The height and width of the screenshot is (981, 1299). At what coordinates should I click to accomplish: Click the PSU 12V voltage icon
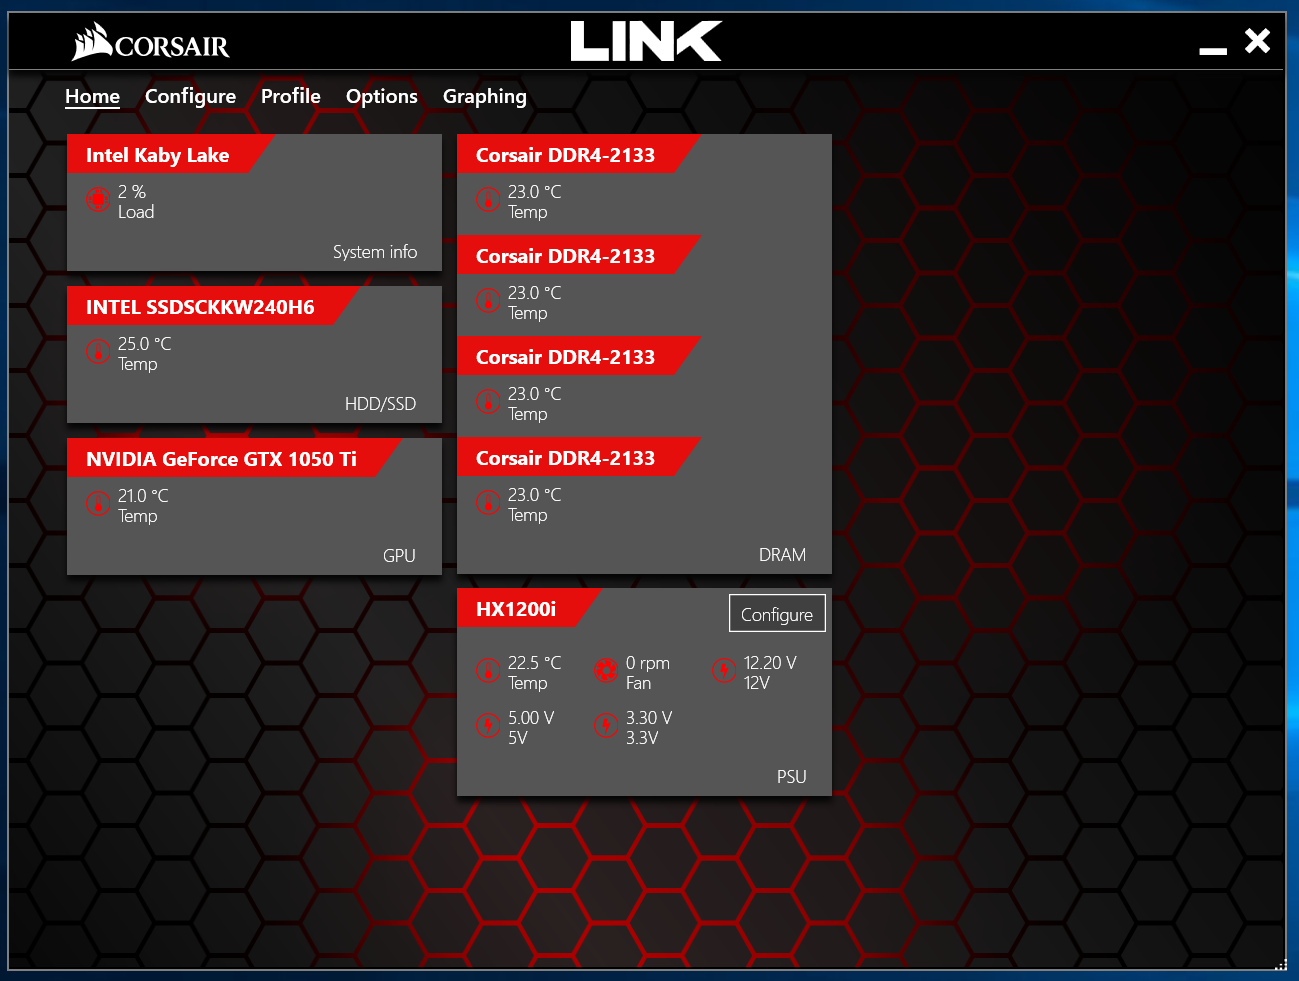(723, 671)
